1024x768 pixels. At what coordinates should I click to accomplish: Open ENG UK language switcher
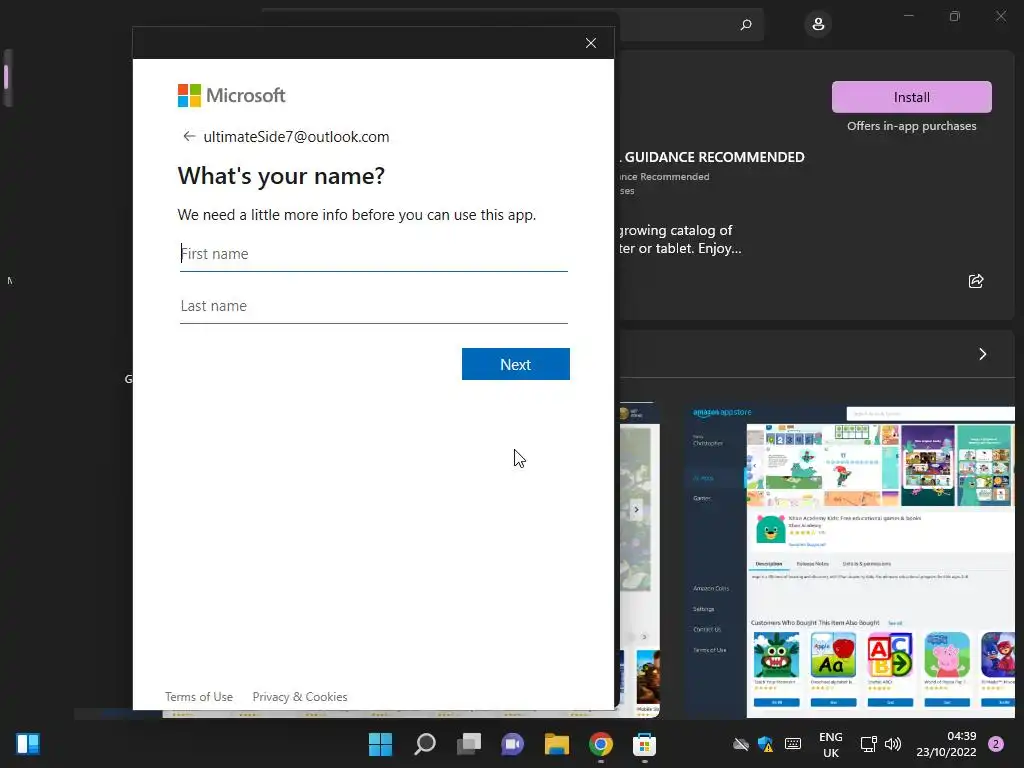tap(831, 744)
